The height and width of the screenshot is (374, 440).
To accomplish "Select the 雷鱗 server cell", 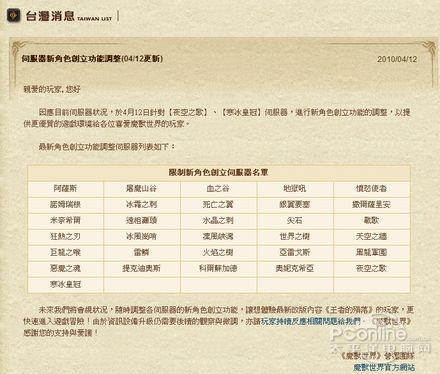I will click(141, 253).
